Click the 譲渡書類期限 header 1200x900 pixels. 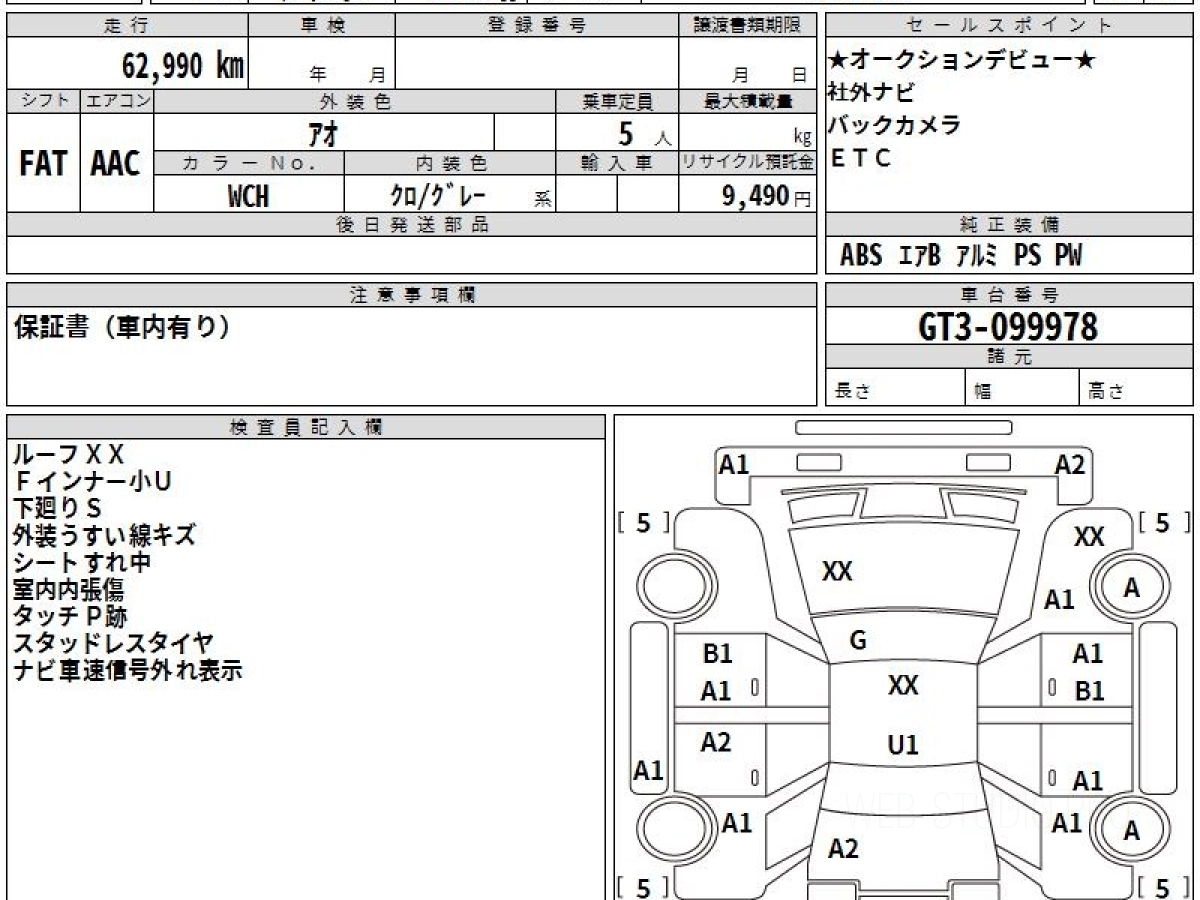(748, 26)
